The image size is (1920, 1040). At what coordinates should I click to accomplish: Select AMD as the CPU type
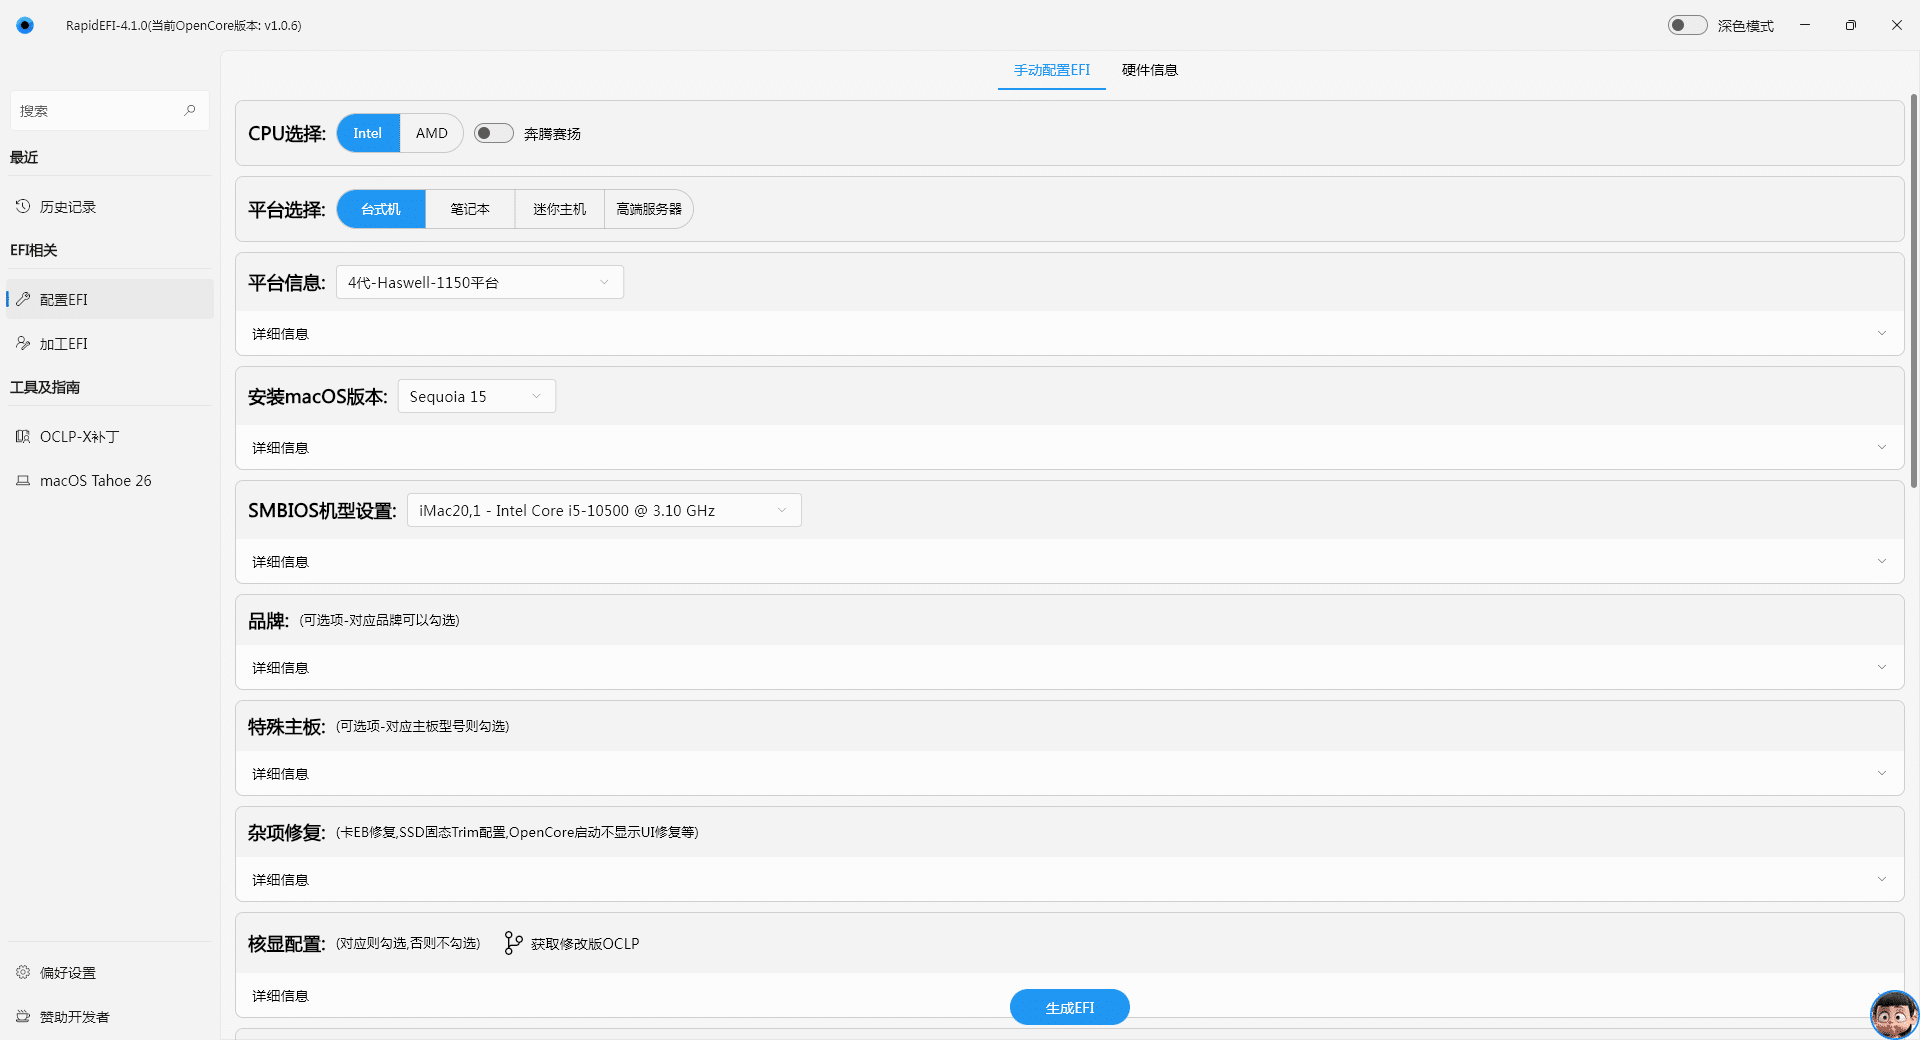pos(430,132)
